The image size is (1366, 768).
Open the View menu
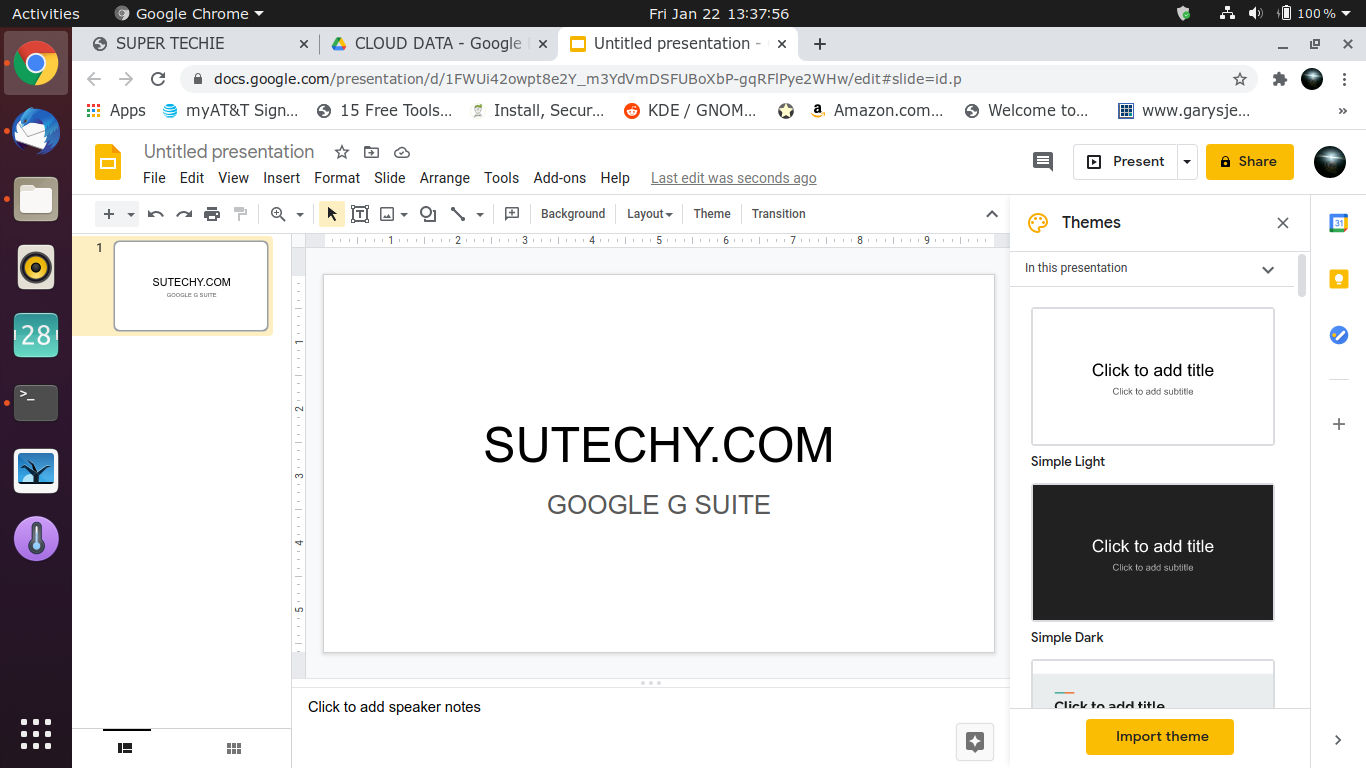(233, 178)
